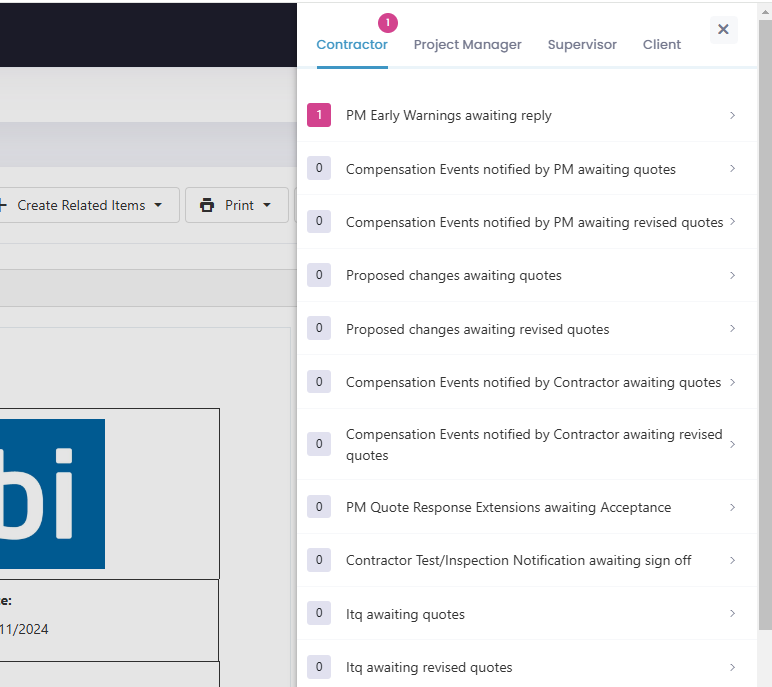
Task: Click chevron for Proposed changes awaiting quotes
Action: tap(732, 275)
